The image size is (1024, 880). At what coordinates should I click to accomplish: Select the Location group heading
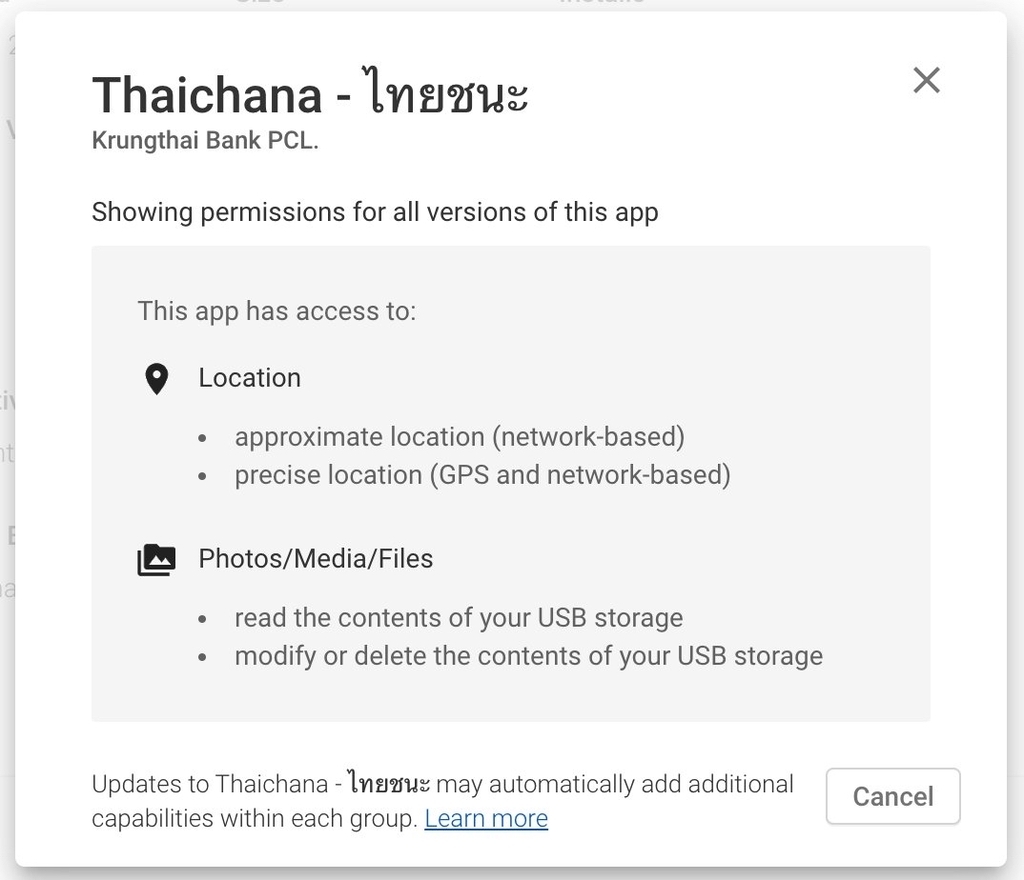(x=249, y=378)
